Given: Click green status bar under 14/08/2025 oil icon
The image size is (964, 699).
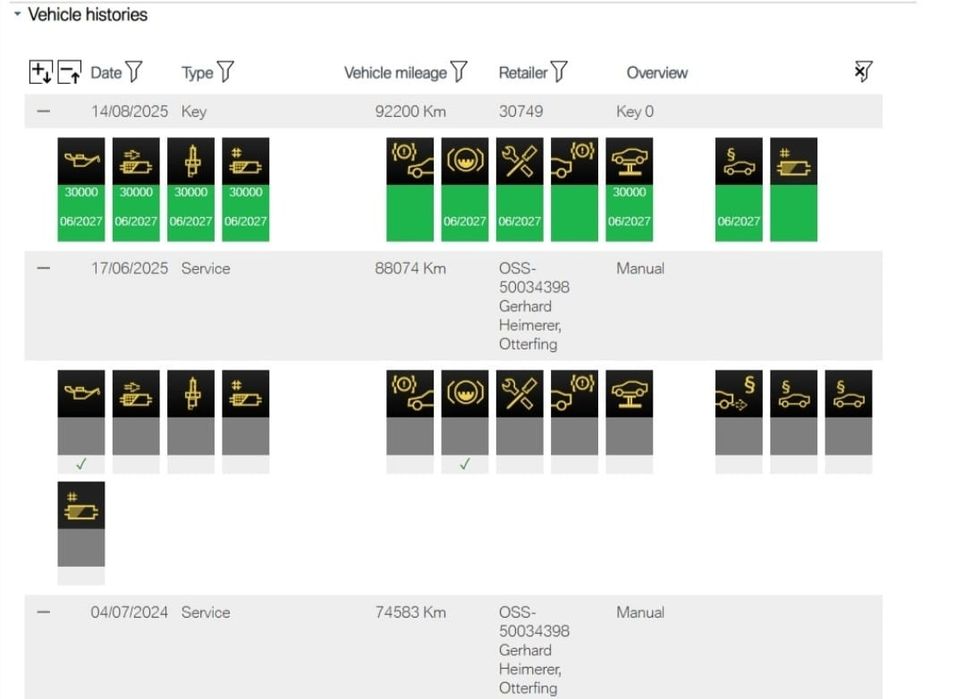Looking at the screenshot, I should 81,213.
